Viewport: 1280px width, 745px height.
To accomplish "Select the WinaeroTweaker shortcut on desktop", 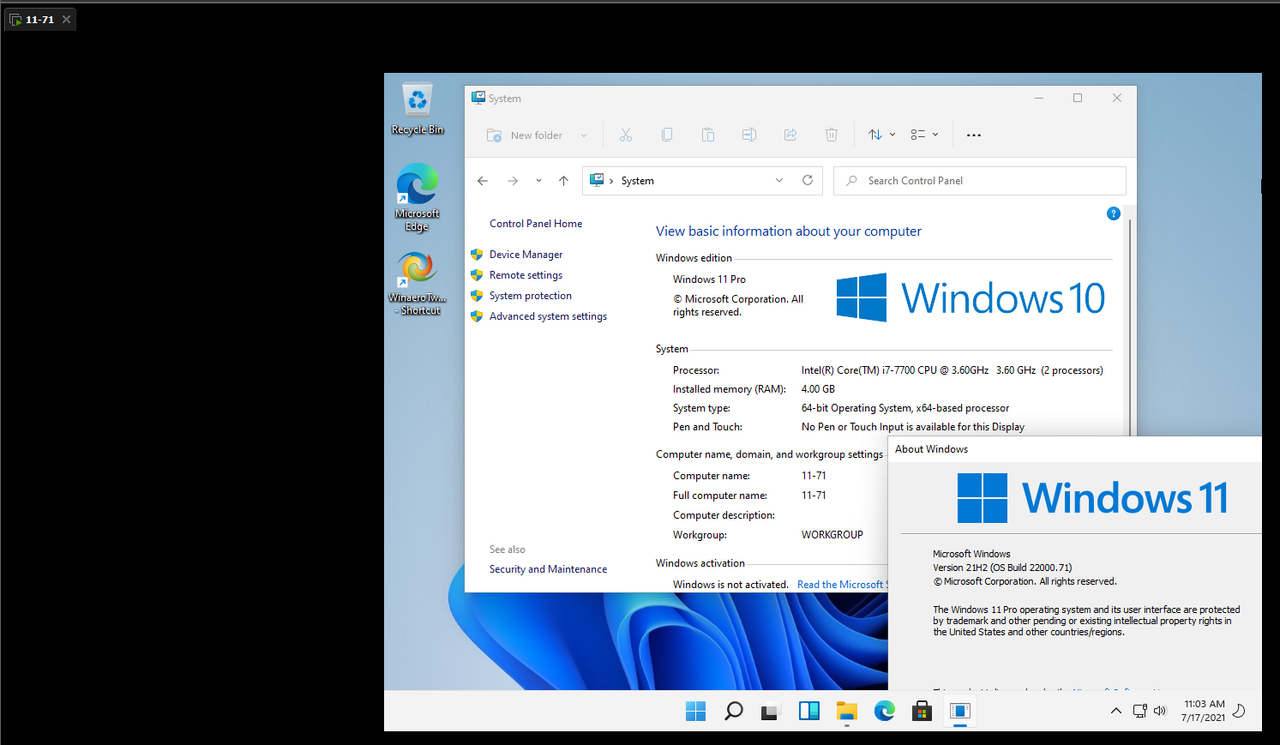I will click(417, 283).
